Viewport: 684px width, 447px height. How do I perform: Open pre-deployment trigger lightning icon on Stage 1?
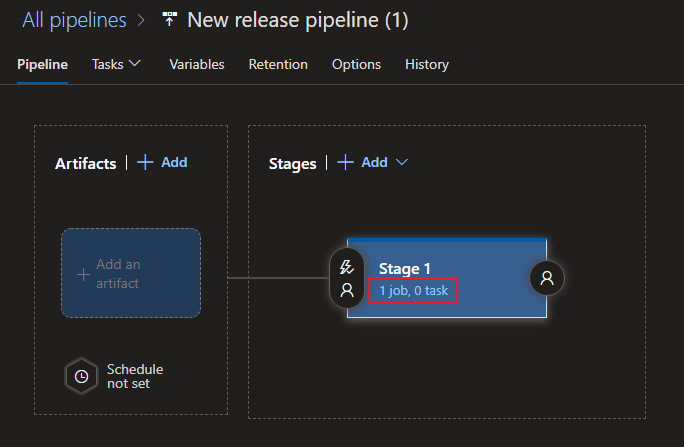(x=347, y=267)
